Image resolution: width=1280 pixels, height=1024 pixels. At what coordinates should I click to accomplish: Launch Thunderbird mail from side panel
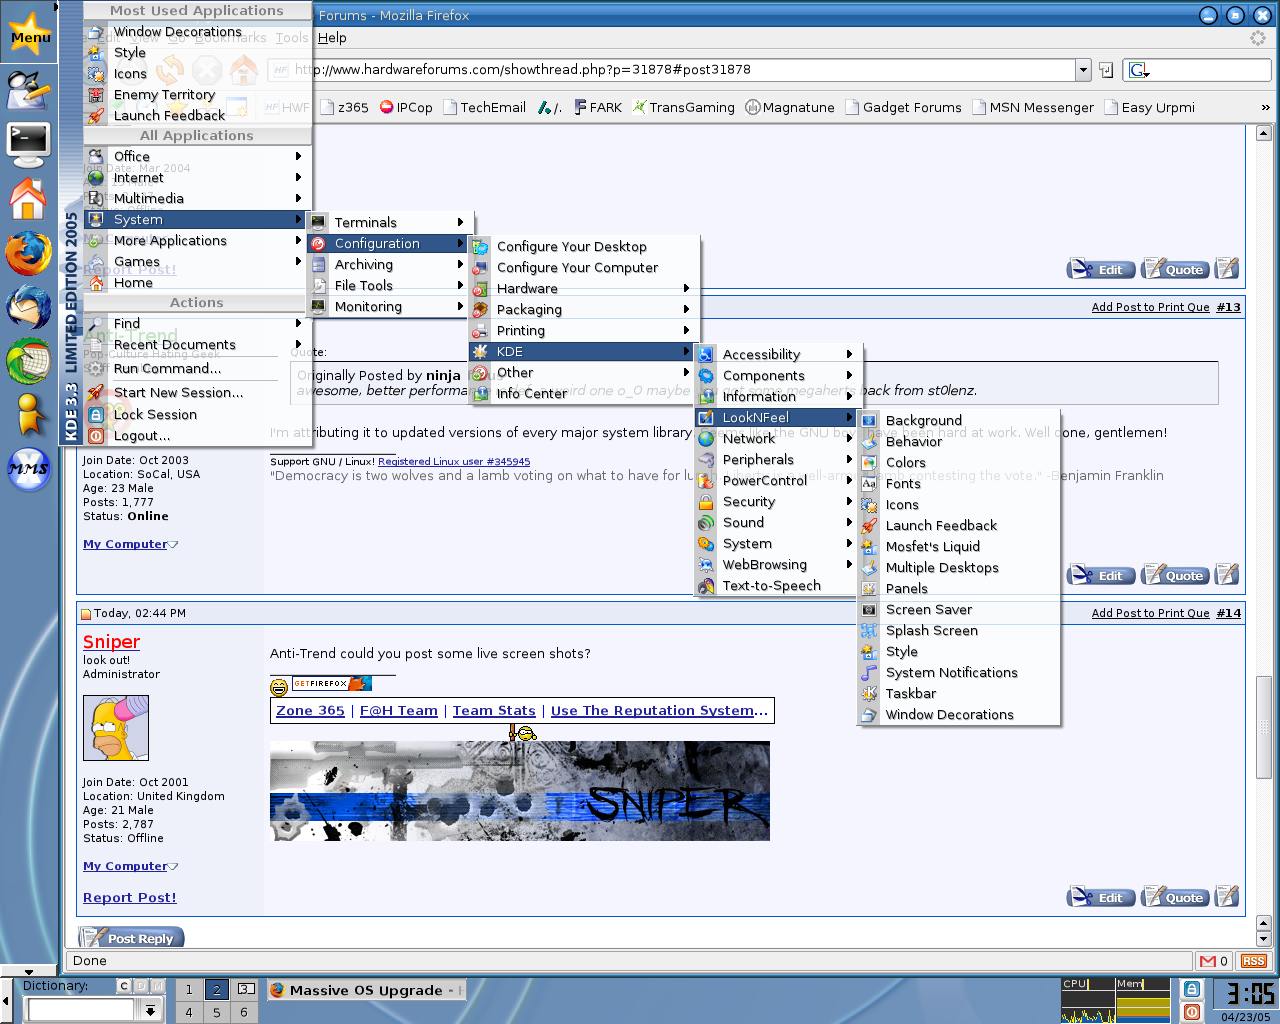[x=28, y=307]
